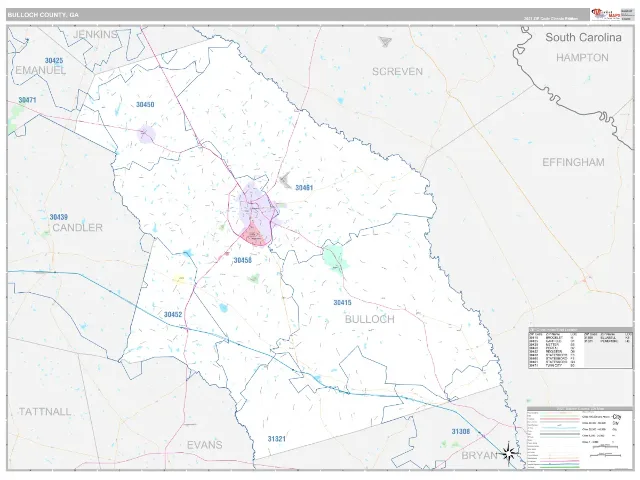Click the map legend box
This screenshot has width=640, height=480.
(580, 438)
